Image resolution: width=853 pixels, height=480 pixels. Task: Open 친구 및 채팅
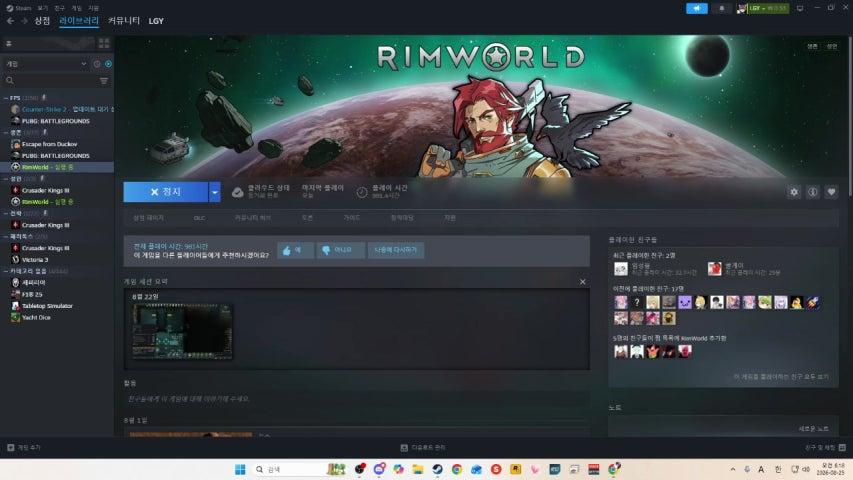point(825,447)
